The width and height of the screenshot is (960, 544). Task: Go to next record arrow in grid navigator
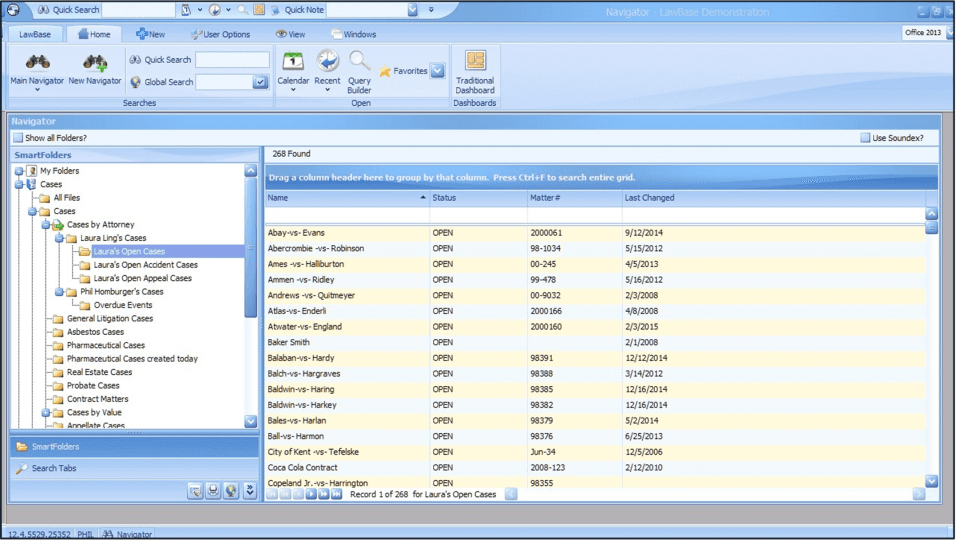click(x=311, y=494)
